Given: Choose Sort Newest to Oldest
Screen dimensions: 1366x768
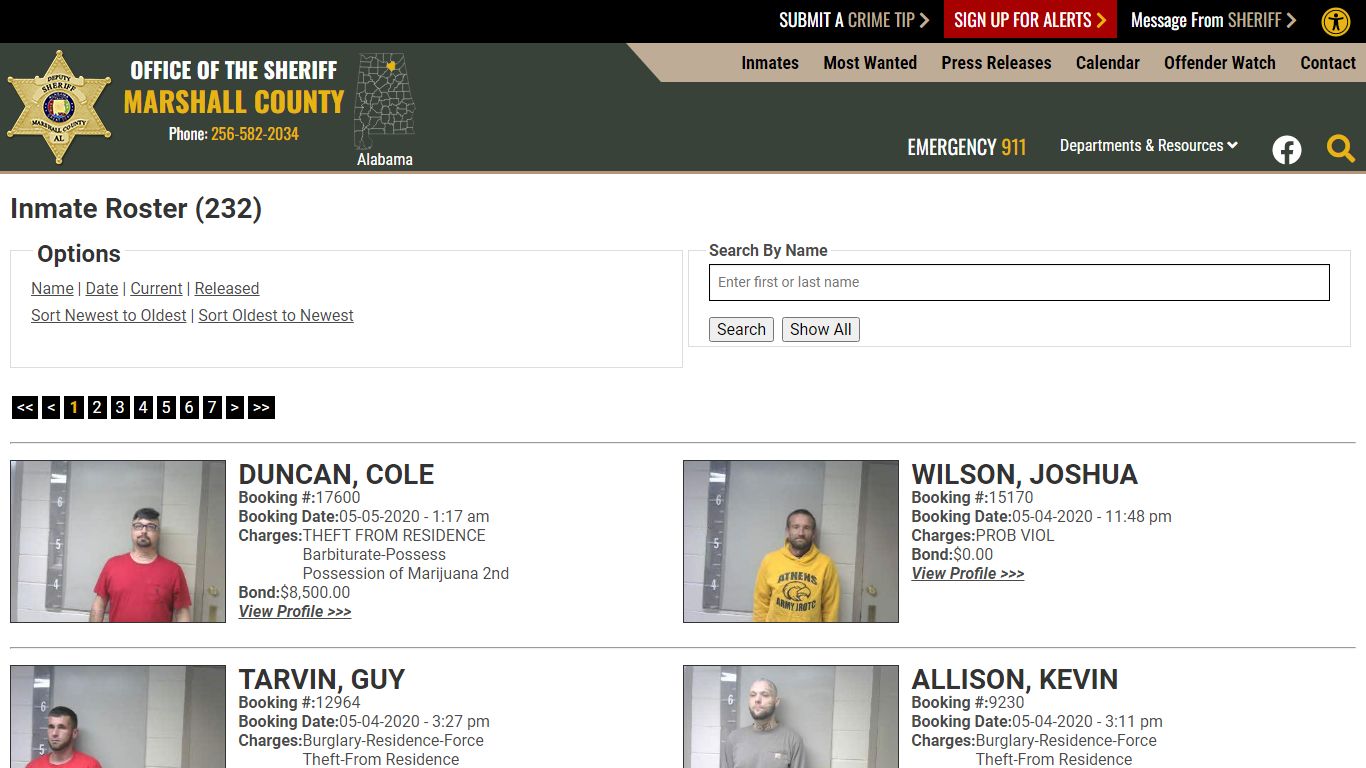Looking at the screenshot, I should tap(109, 315).
